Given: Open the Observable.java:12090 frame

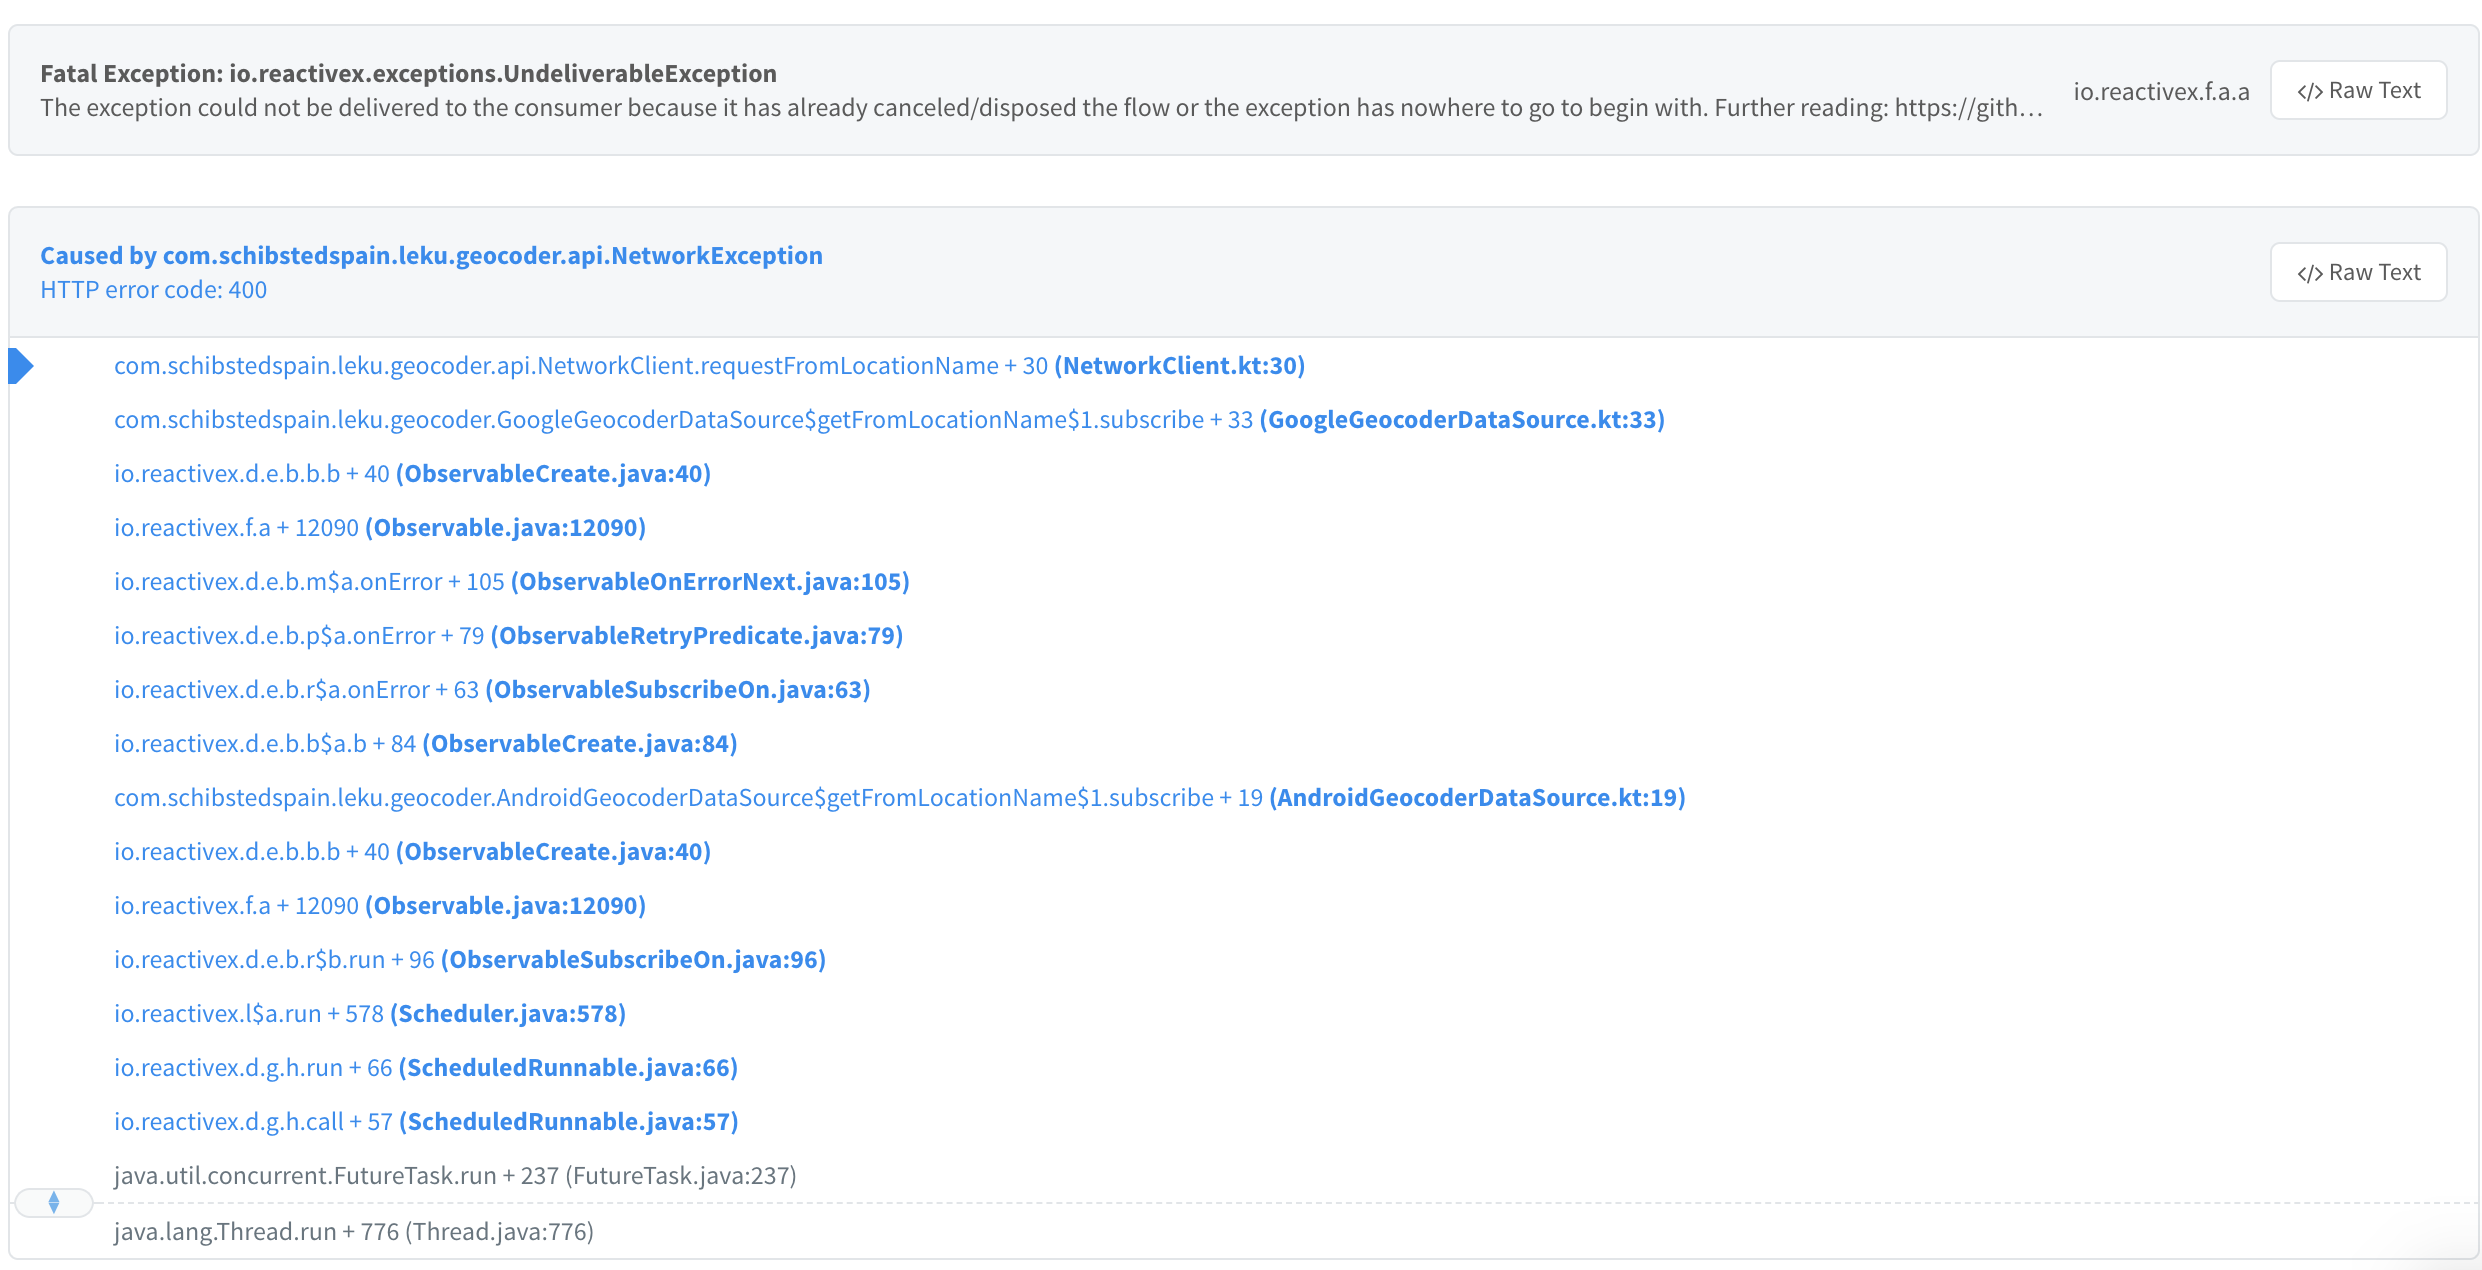Looking at the screenshot, I should [x=380, y=527].
